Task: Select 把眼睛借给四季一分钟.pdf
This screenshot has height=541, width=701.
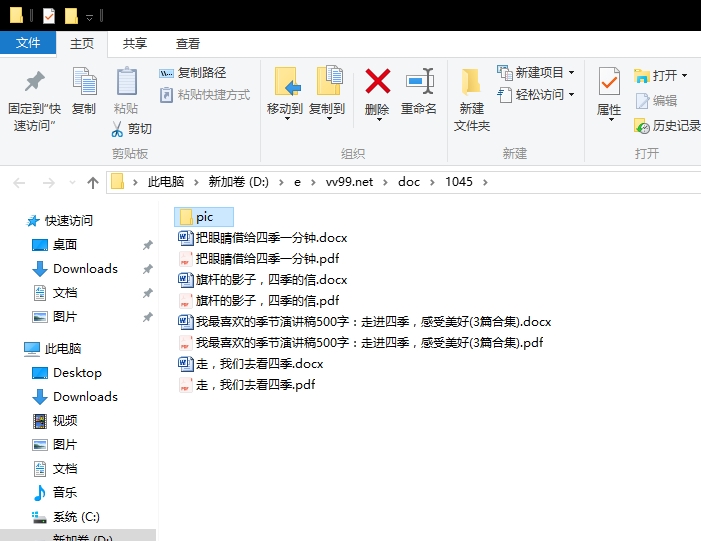Action: tap(258, 259)
